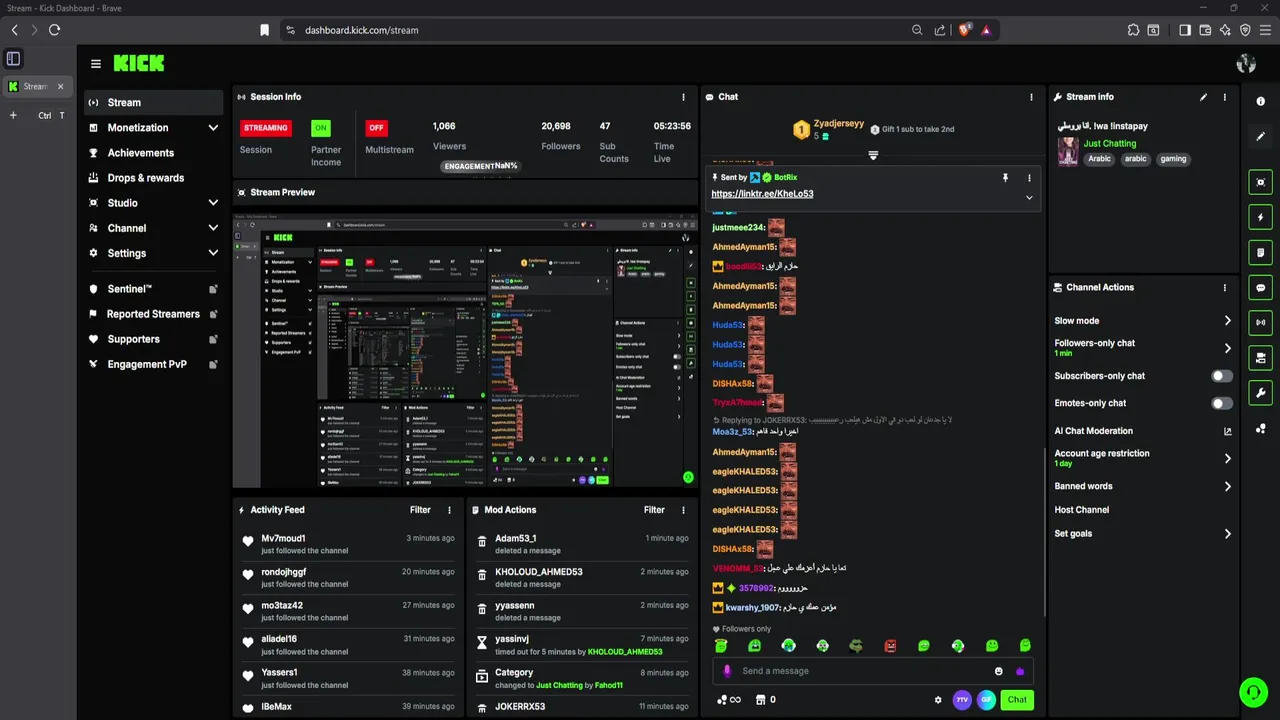Click the purple microphone in chat input
Image resolution: width=1280 pixels, height=720 pixels.
click(x=727, y=671)
